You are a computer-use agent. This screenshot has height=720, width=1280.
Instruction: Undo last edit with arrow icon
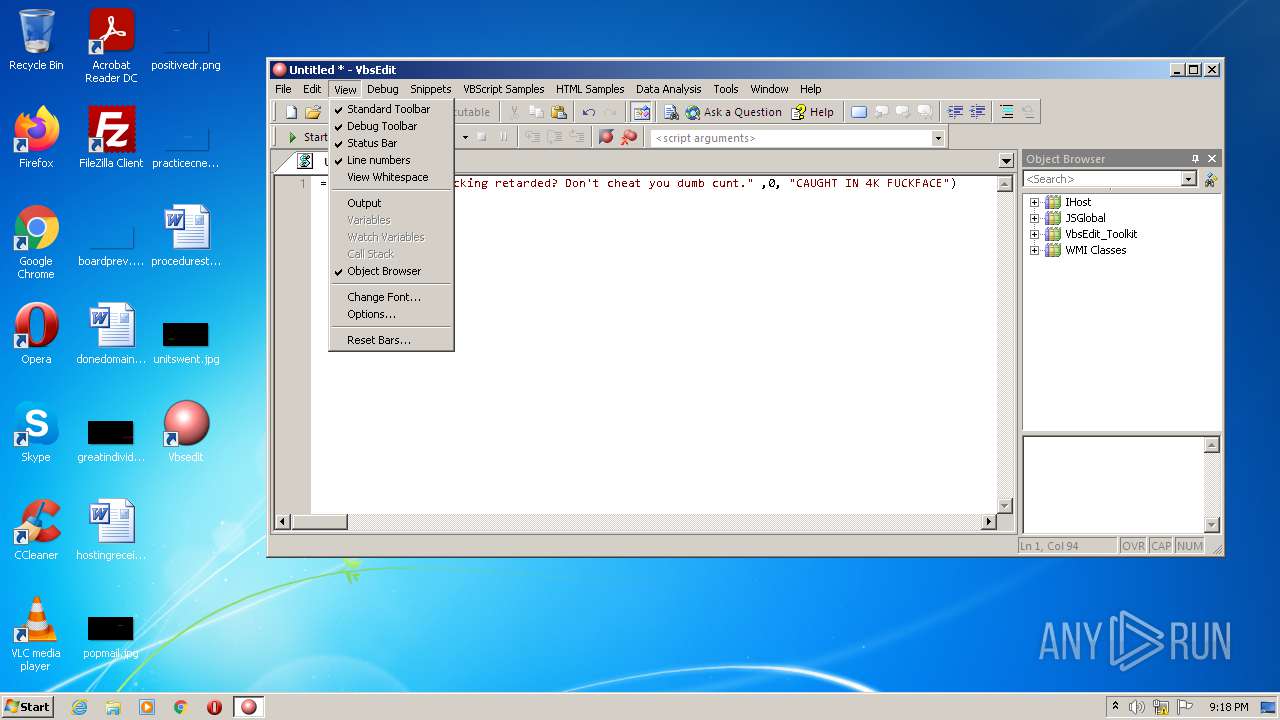pyautogui.click(x=589, y=112)
